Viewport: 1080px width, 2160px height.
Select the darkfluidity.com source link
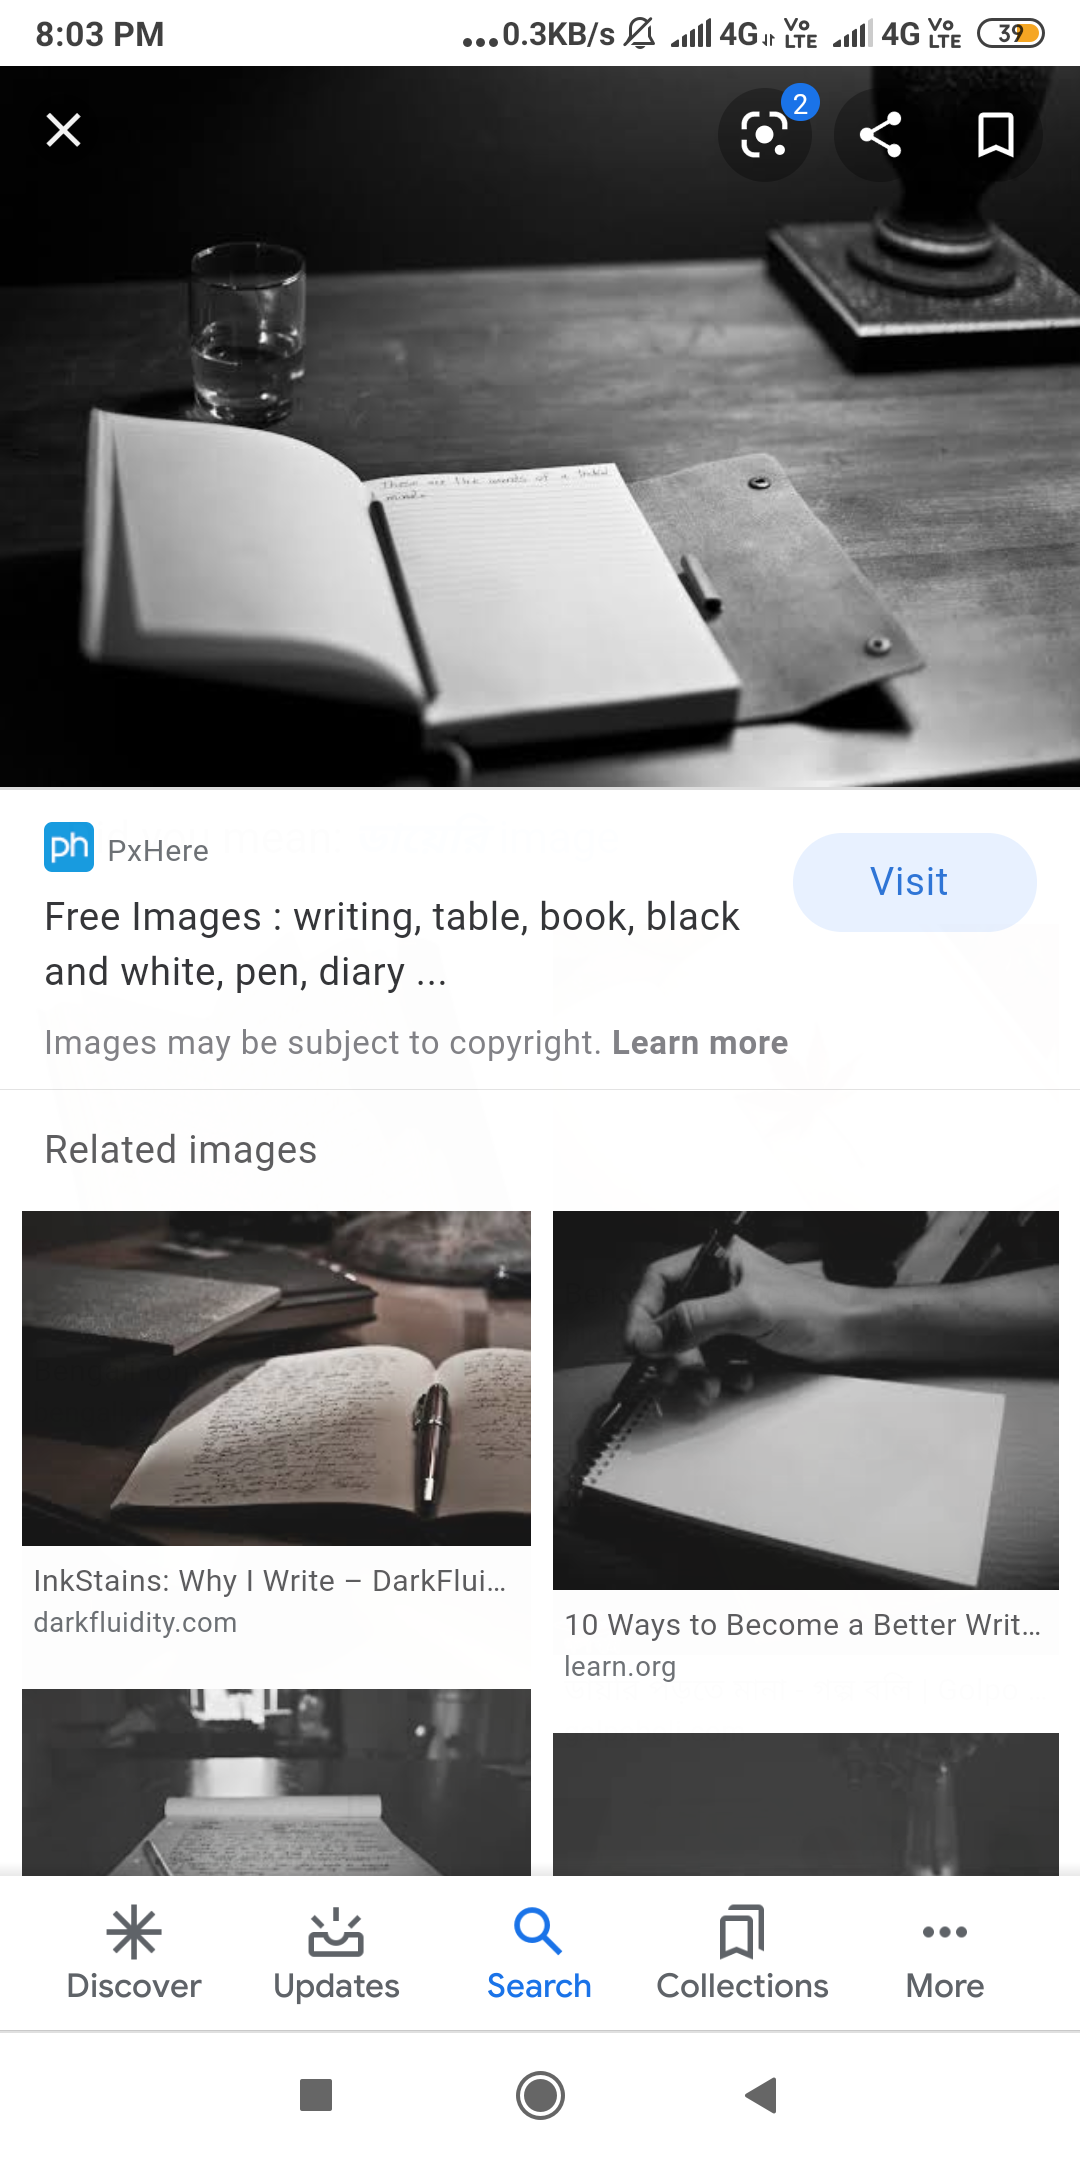pos(135,1622)
